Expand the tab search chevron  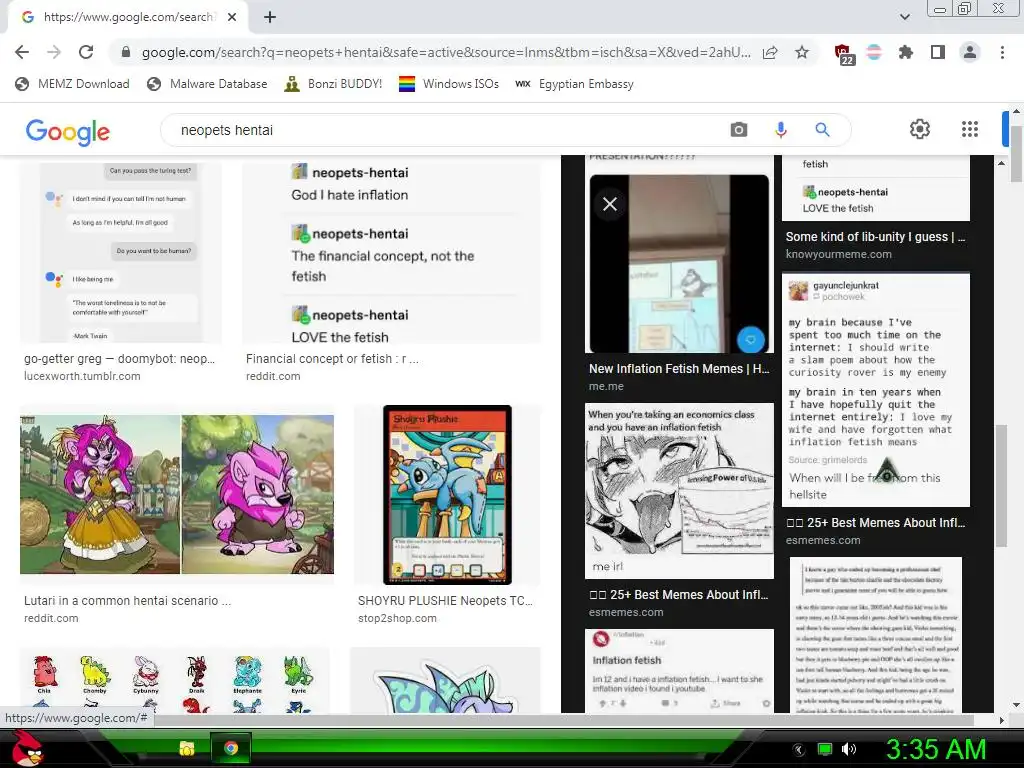pyautogui.click(x=905, y=17)
